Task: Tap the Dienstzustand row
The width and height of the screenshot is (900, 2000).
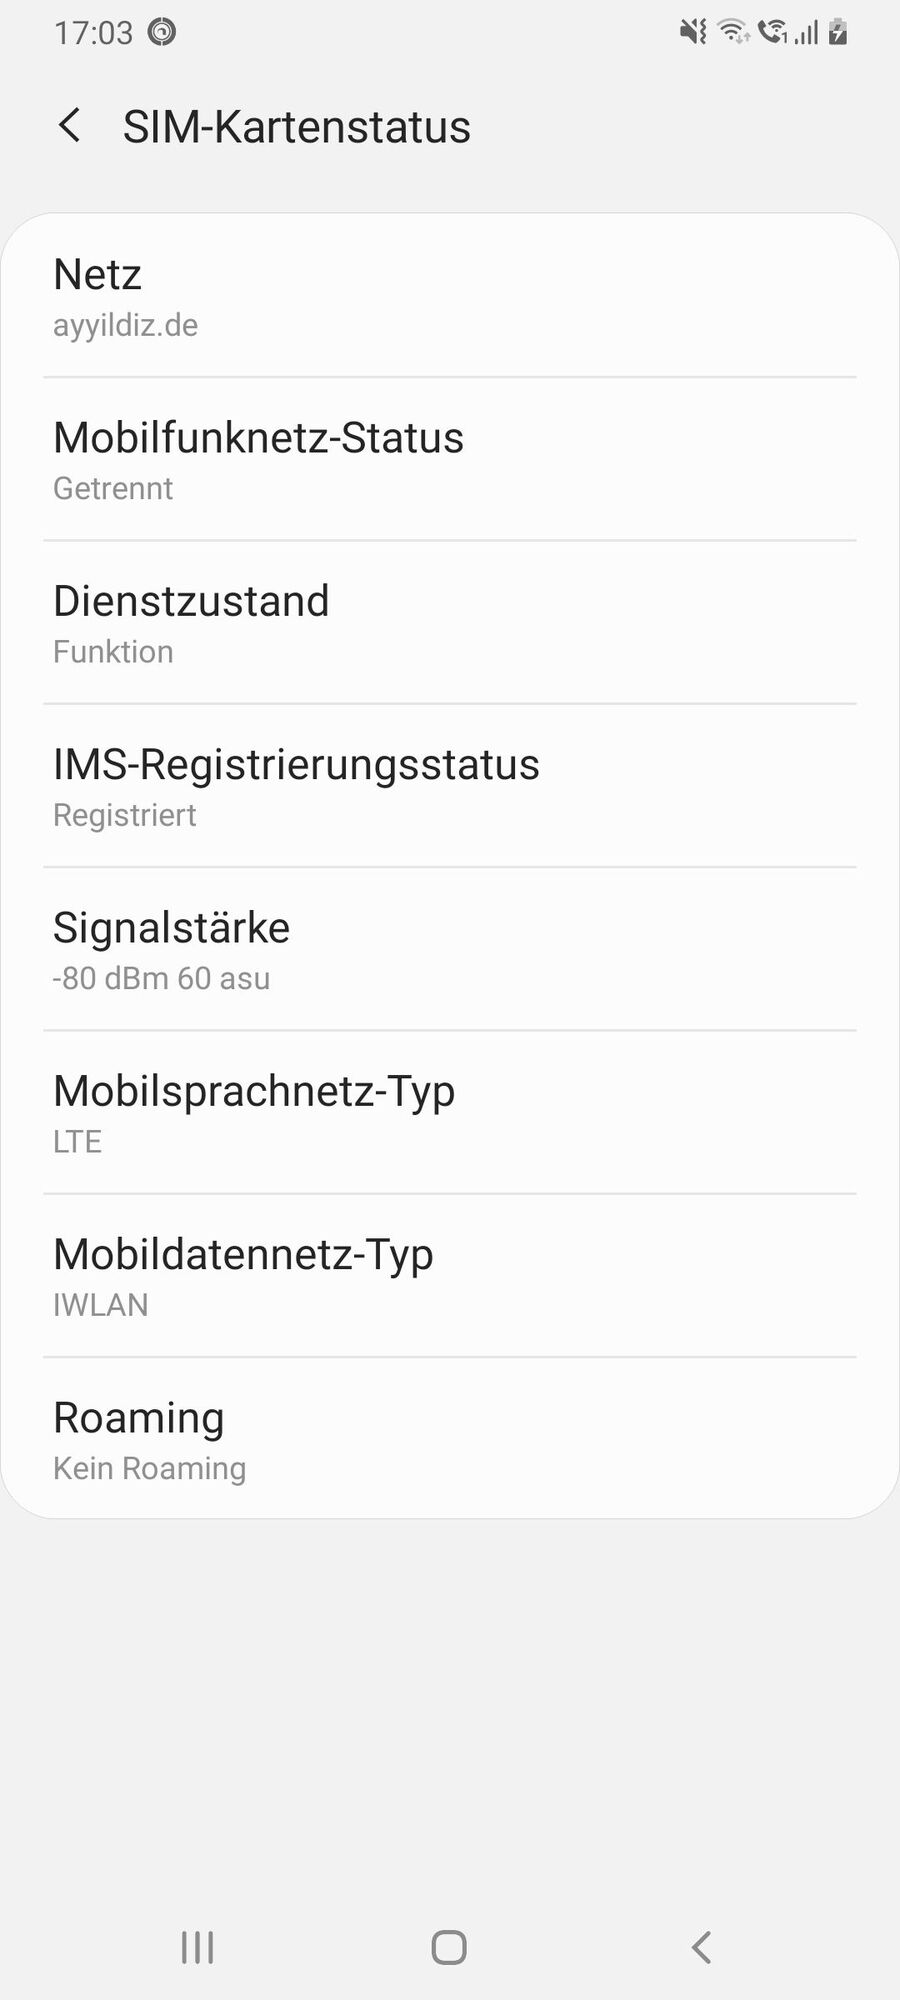Action: tap(450, 623)
